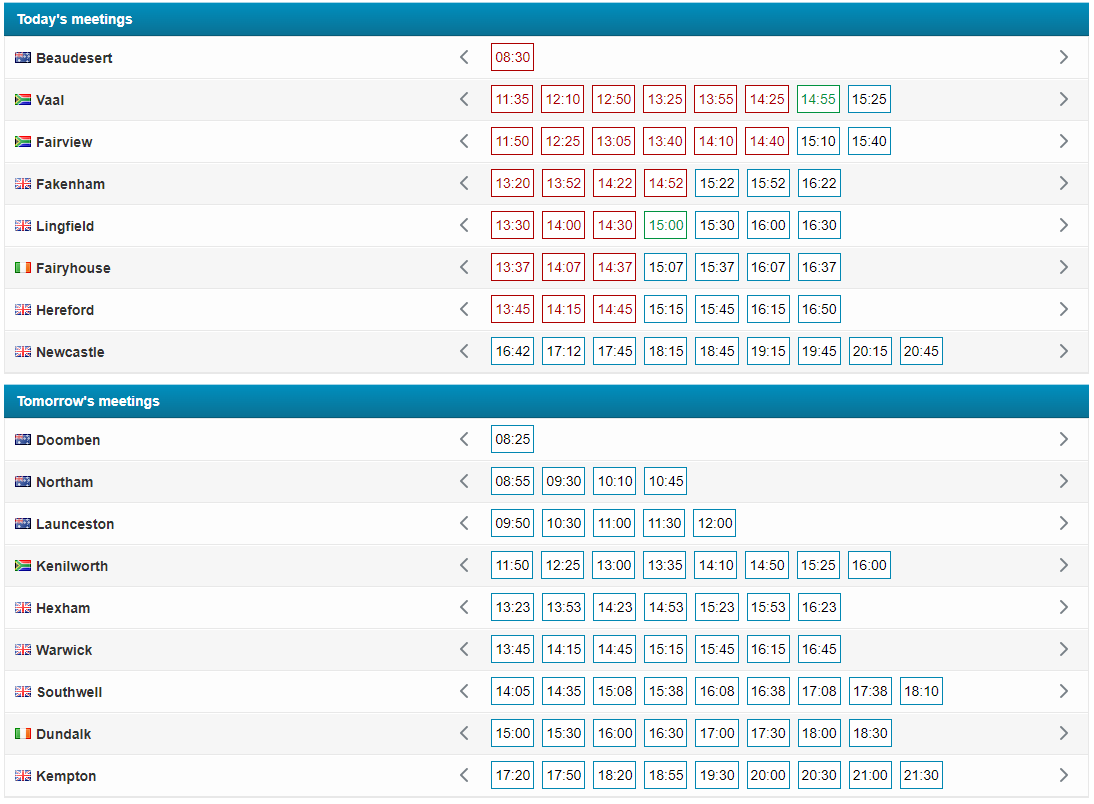
Task: Click the UK flag beside Southwell
Action: (23, 692)
